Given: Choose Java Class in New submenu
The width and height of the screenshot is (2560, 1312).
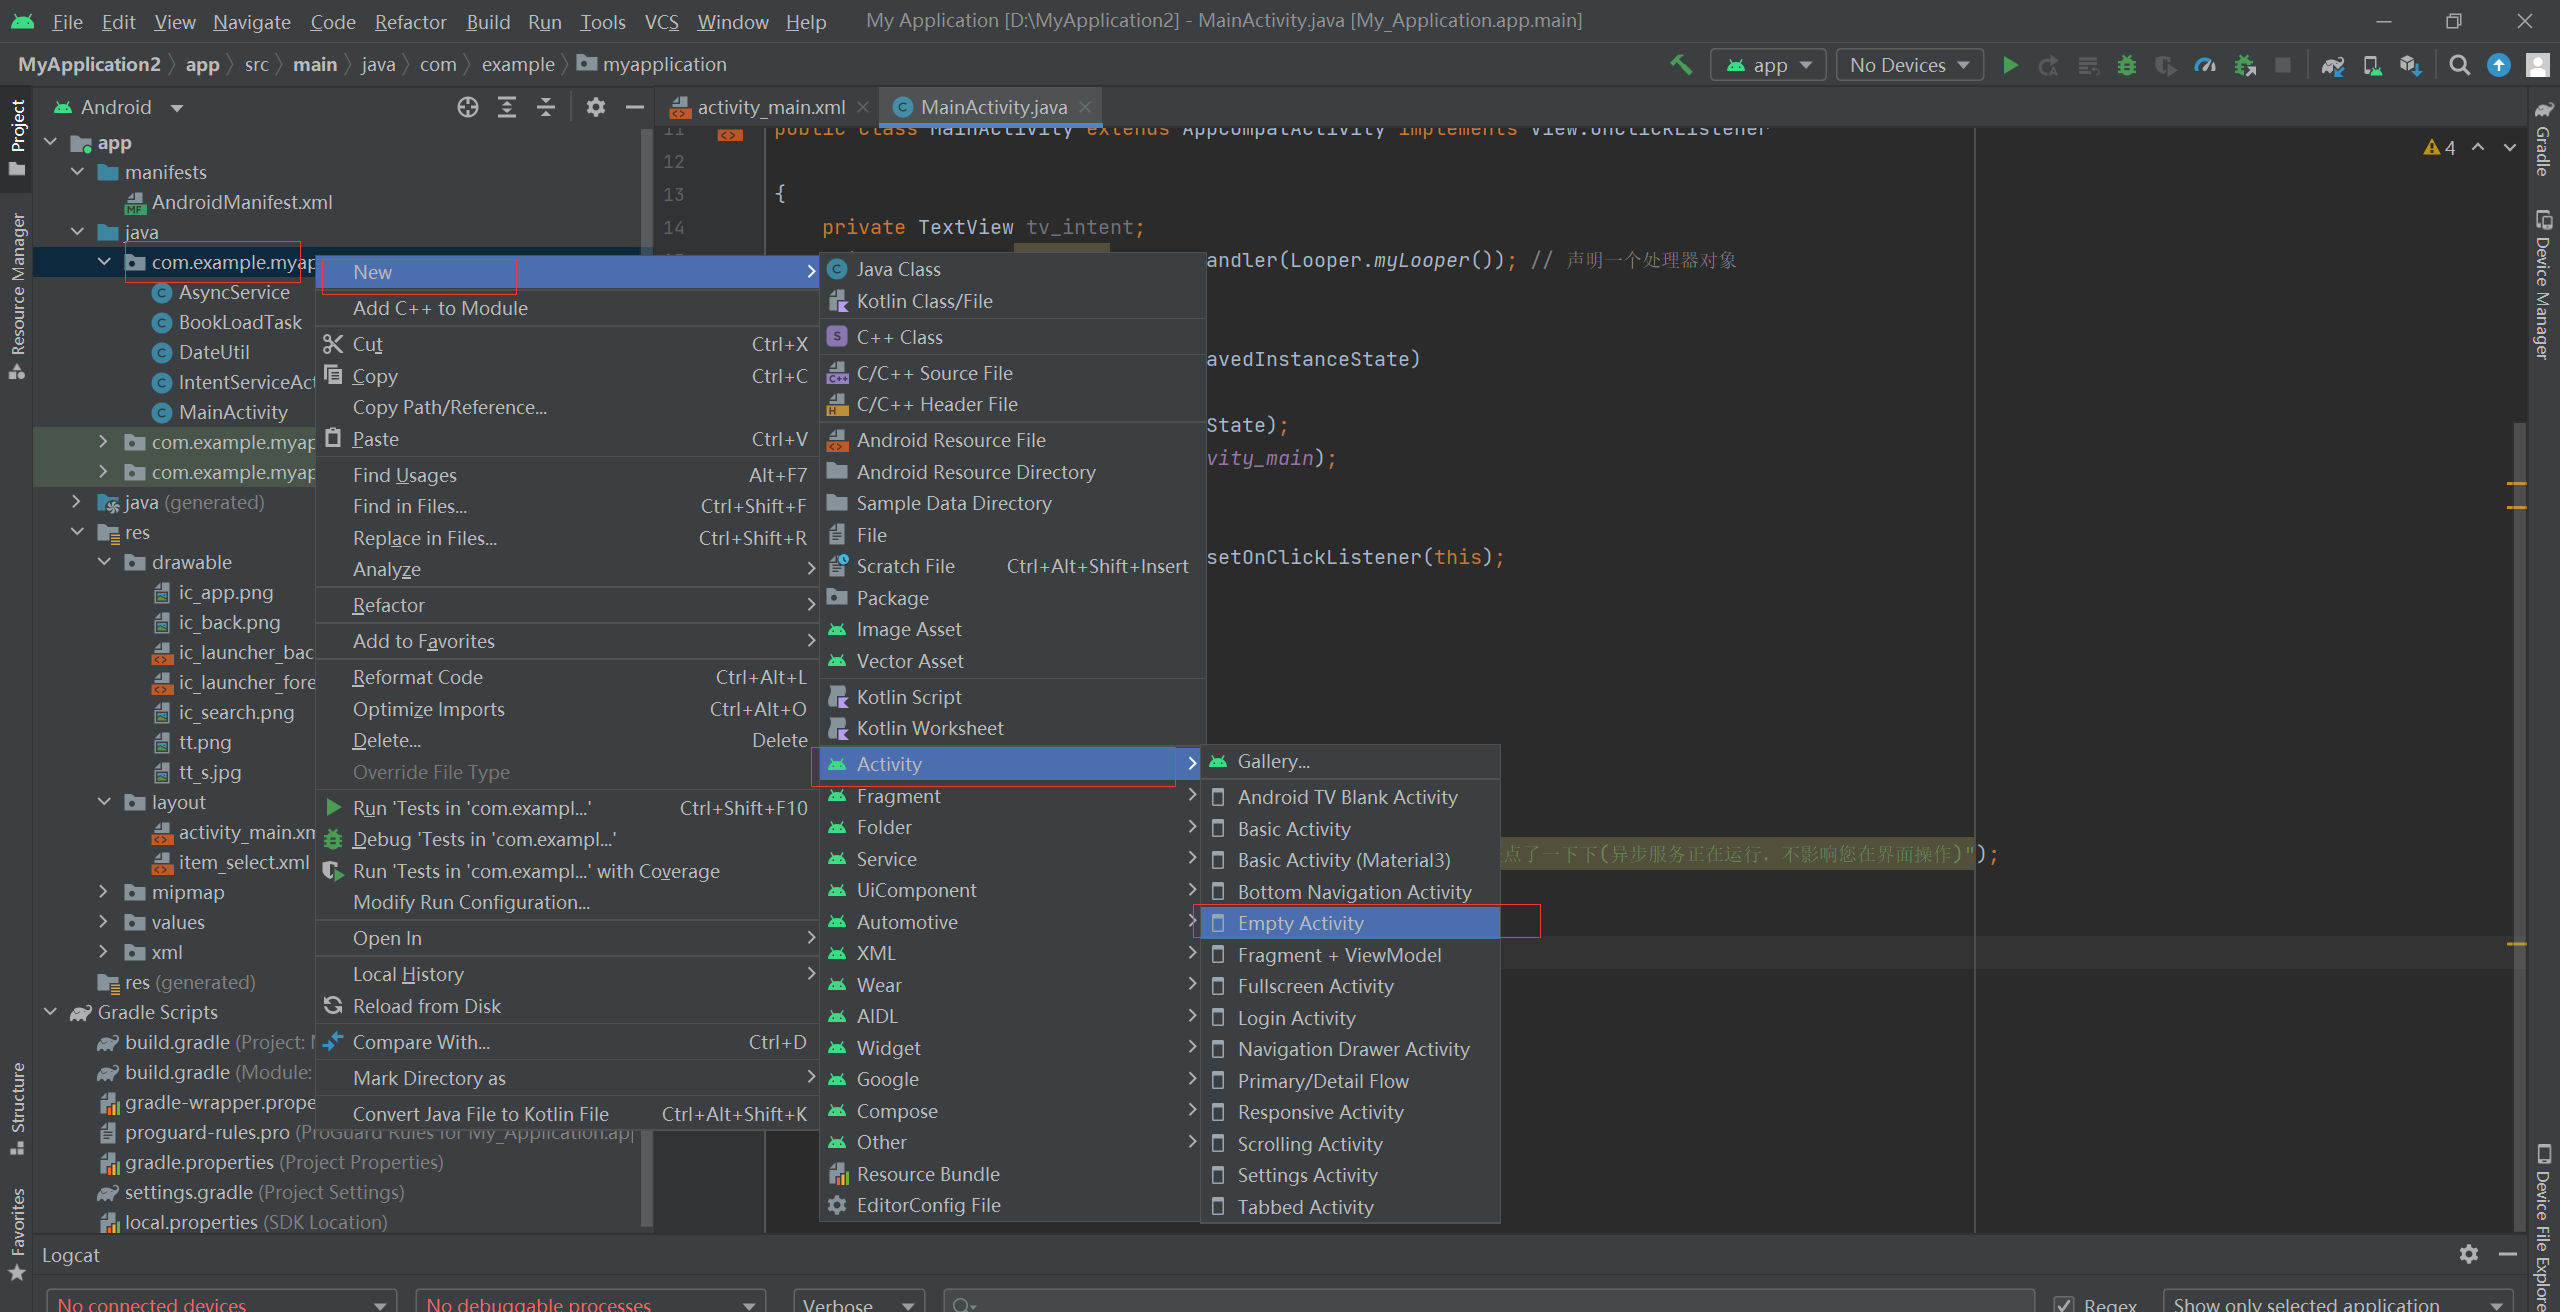Looking at the screenshot, I should (898, 269).
